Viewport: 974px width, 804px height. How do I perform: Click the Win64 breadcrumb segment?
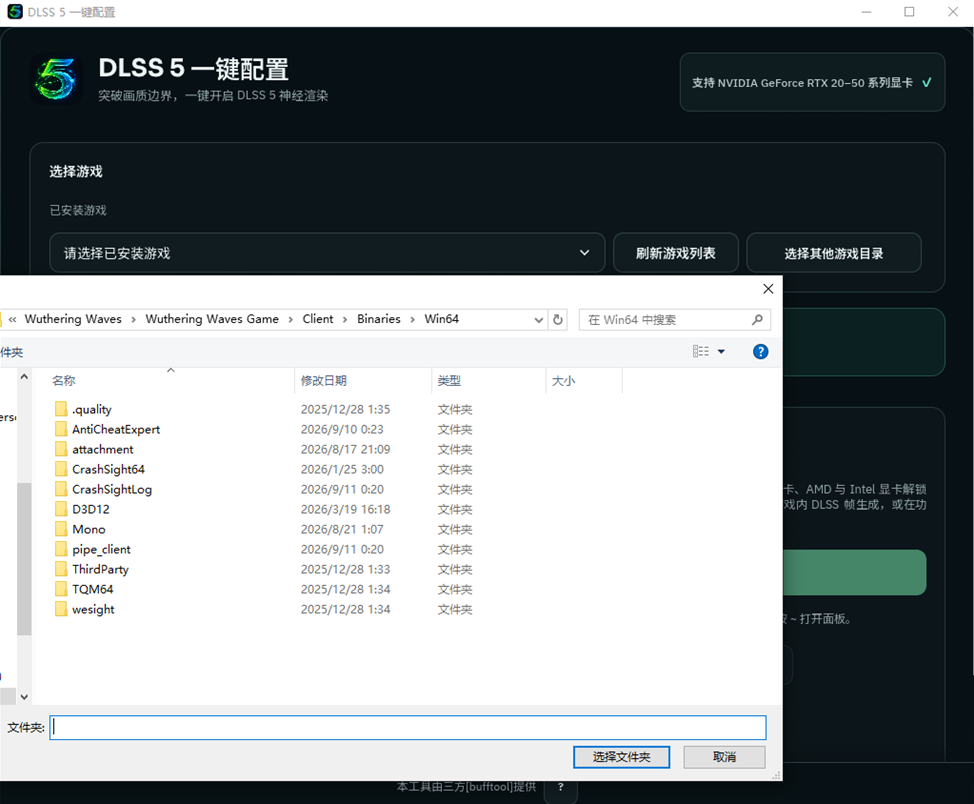point(442,319)
